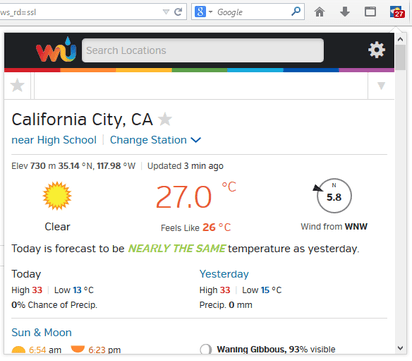Open the search engine selector dropdown
This screenshot has width=412, height=361.
pyautogui.click(x=203, y=12)
